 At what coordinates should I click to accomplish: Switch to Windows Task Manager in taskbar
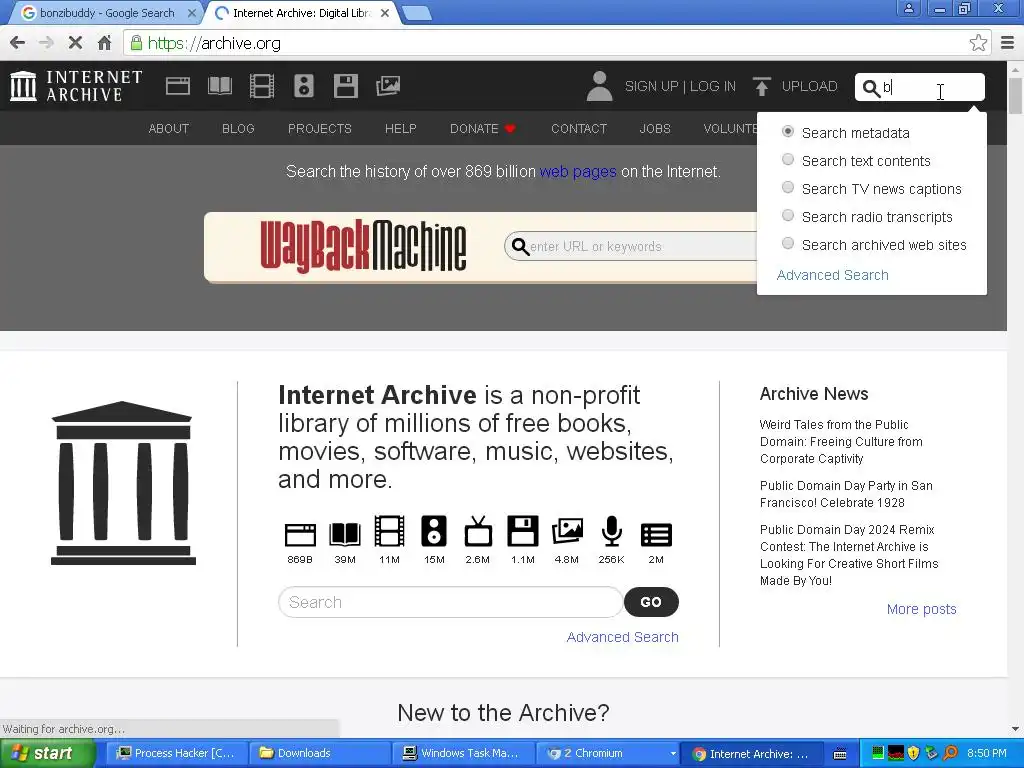(464, 754)
